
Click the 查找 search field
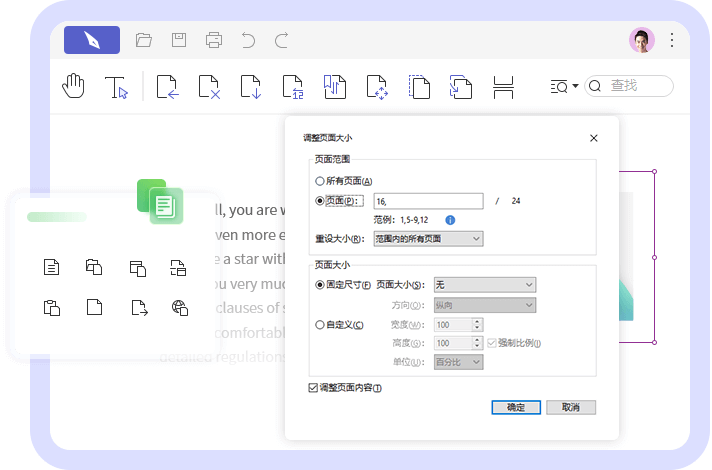629,86
